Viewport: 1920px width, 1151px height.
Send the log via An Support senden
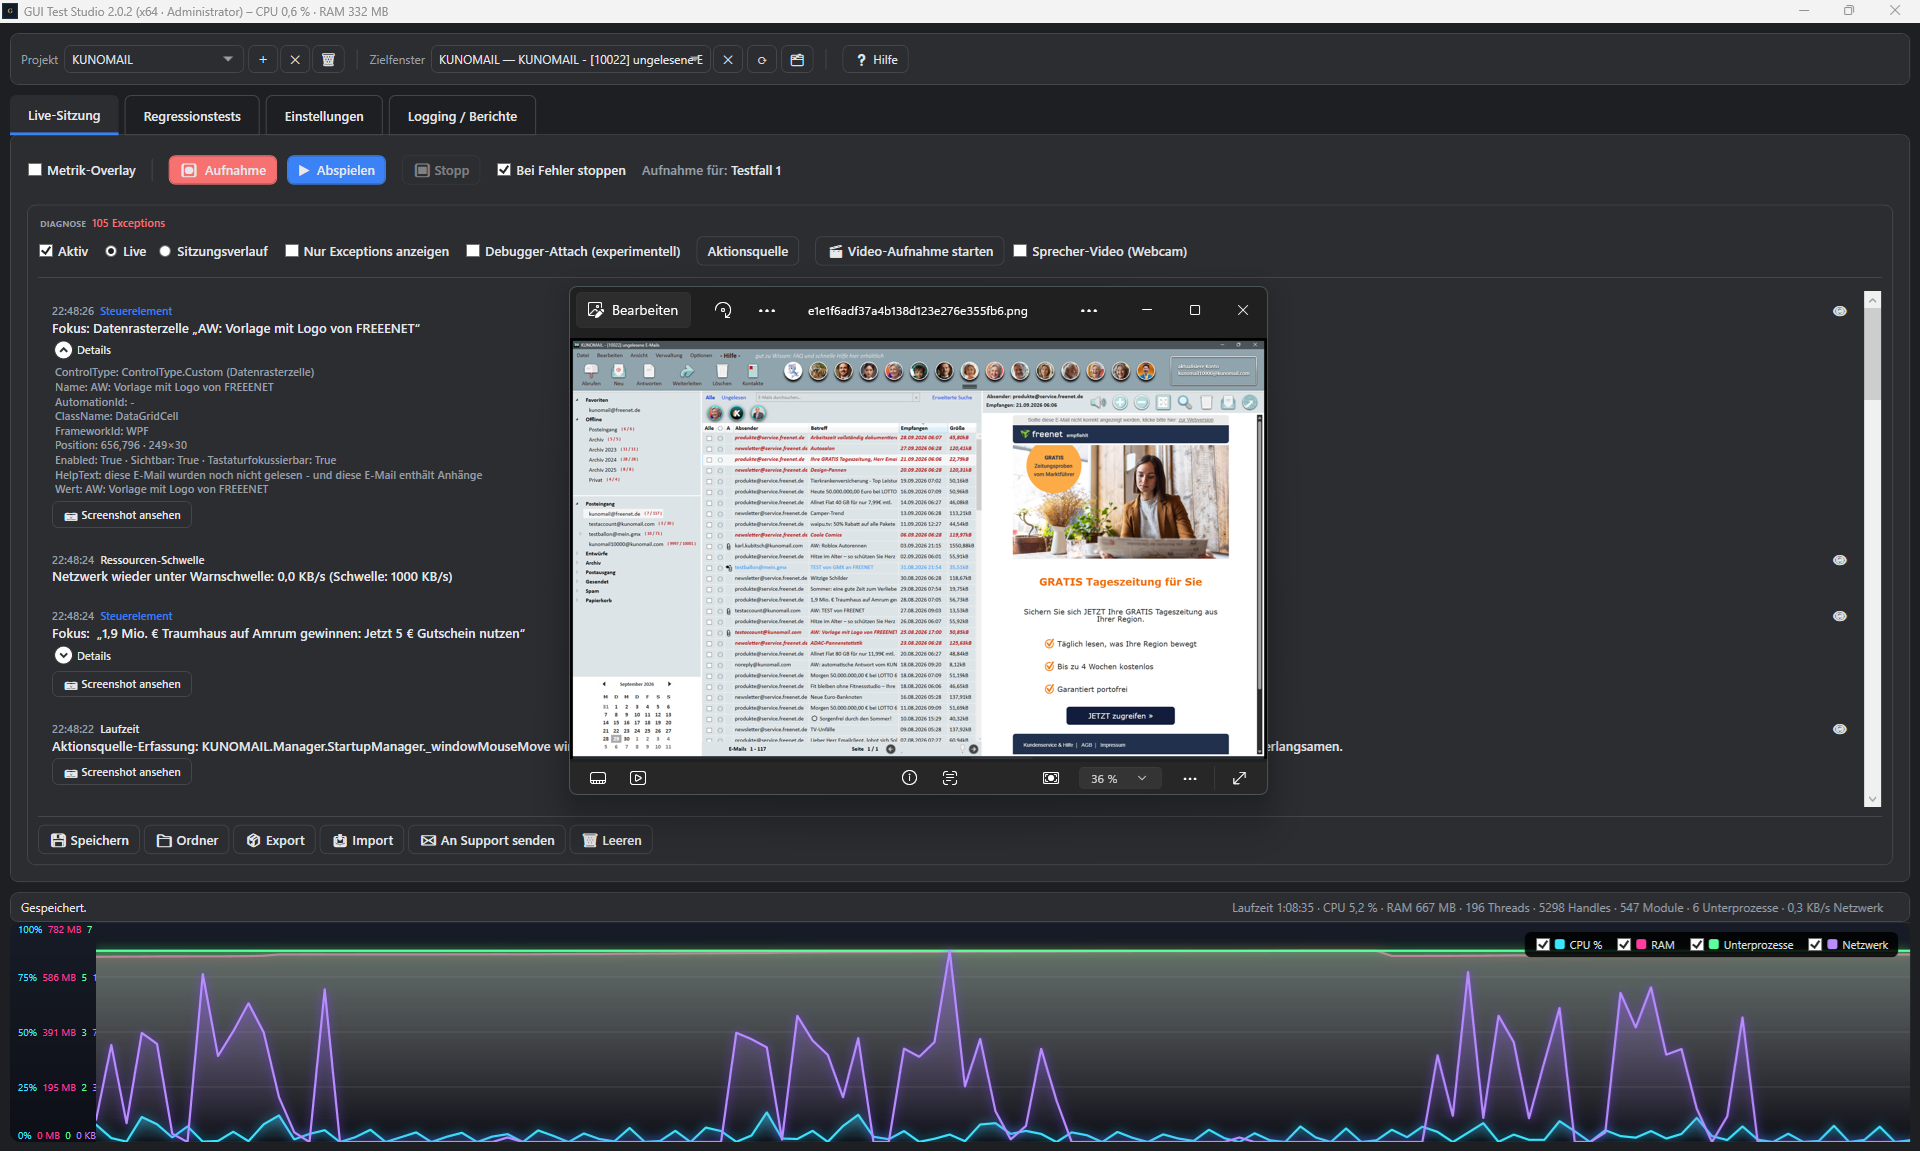[488, 840]
